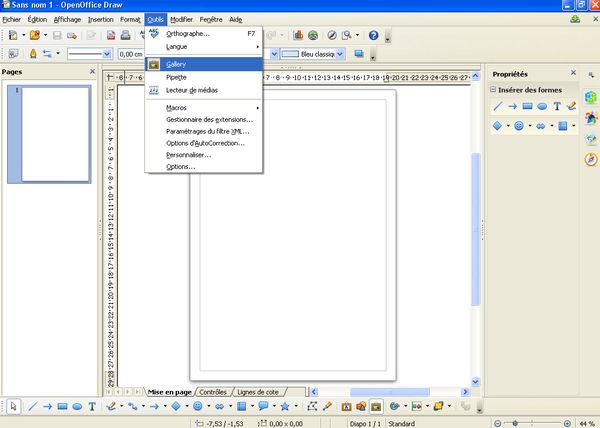Open the Fichier menu
This screenshot has height=428, width=600.
(x=11, y=20)
